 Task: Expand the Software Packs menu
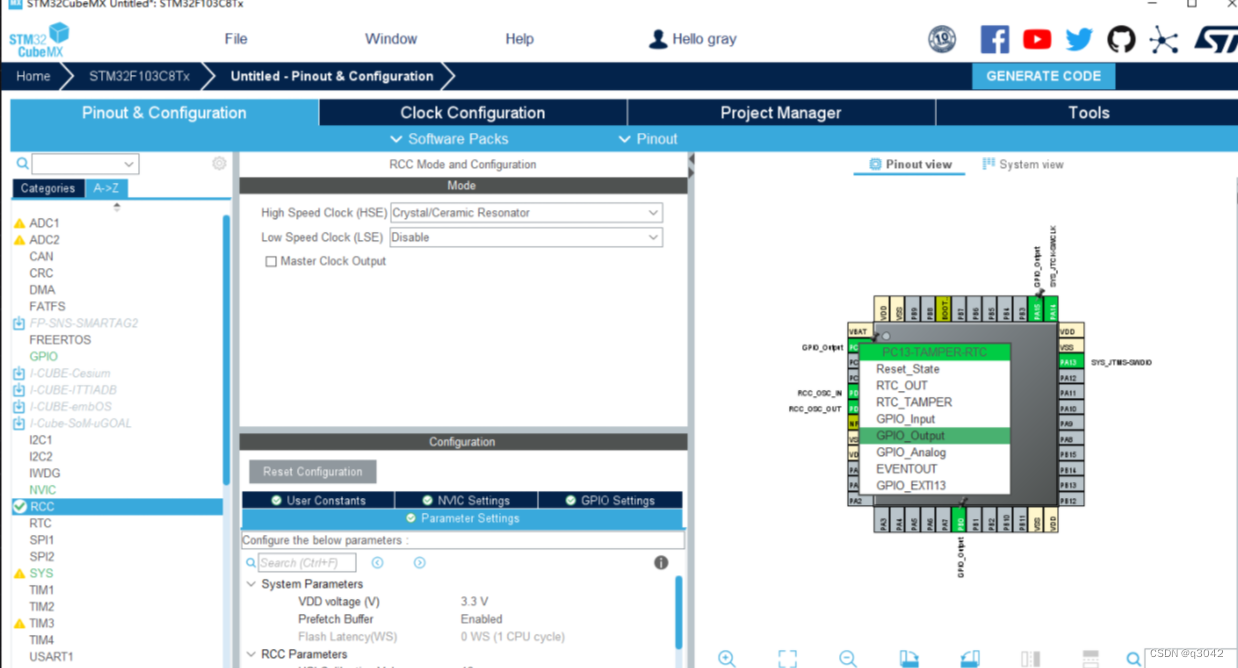coord(449,139)
